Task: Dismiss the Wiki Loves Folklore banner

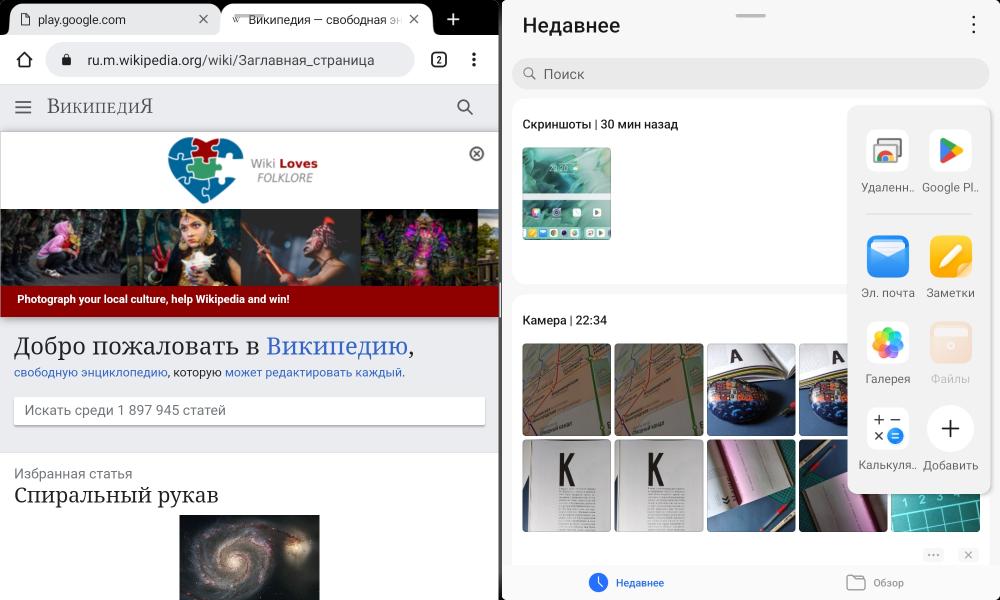Action: tap(476, 154)
